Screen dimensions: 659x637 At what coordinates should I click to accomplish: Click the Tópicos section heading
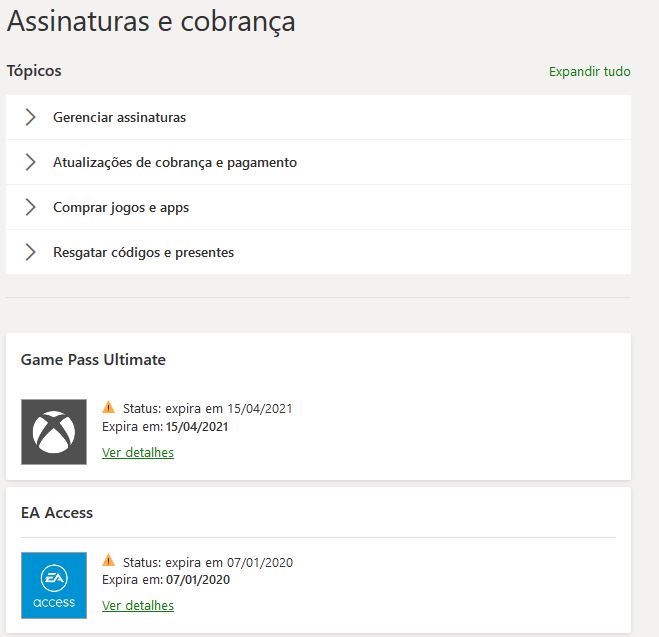pos(34,71)
